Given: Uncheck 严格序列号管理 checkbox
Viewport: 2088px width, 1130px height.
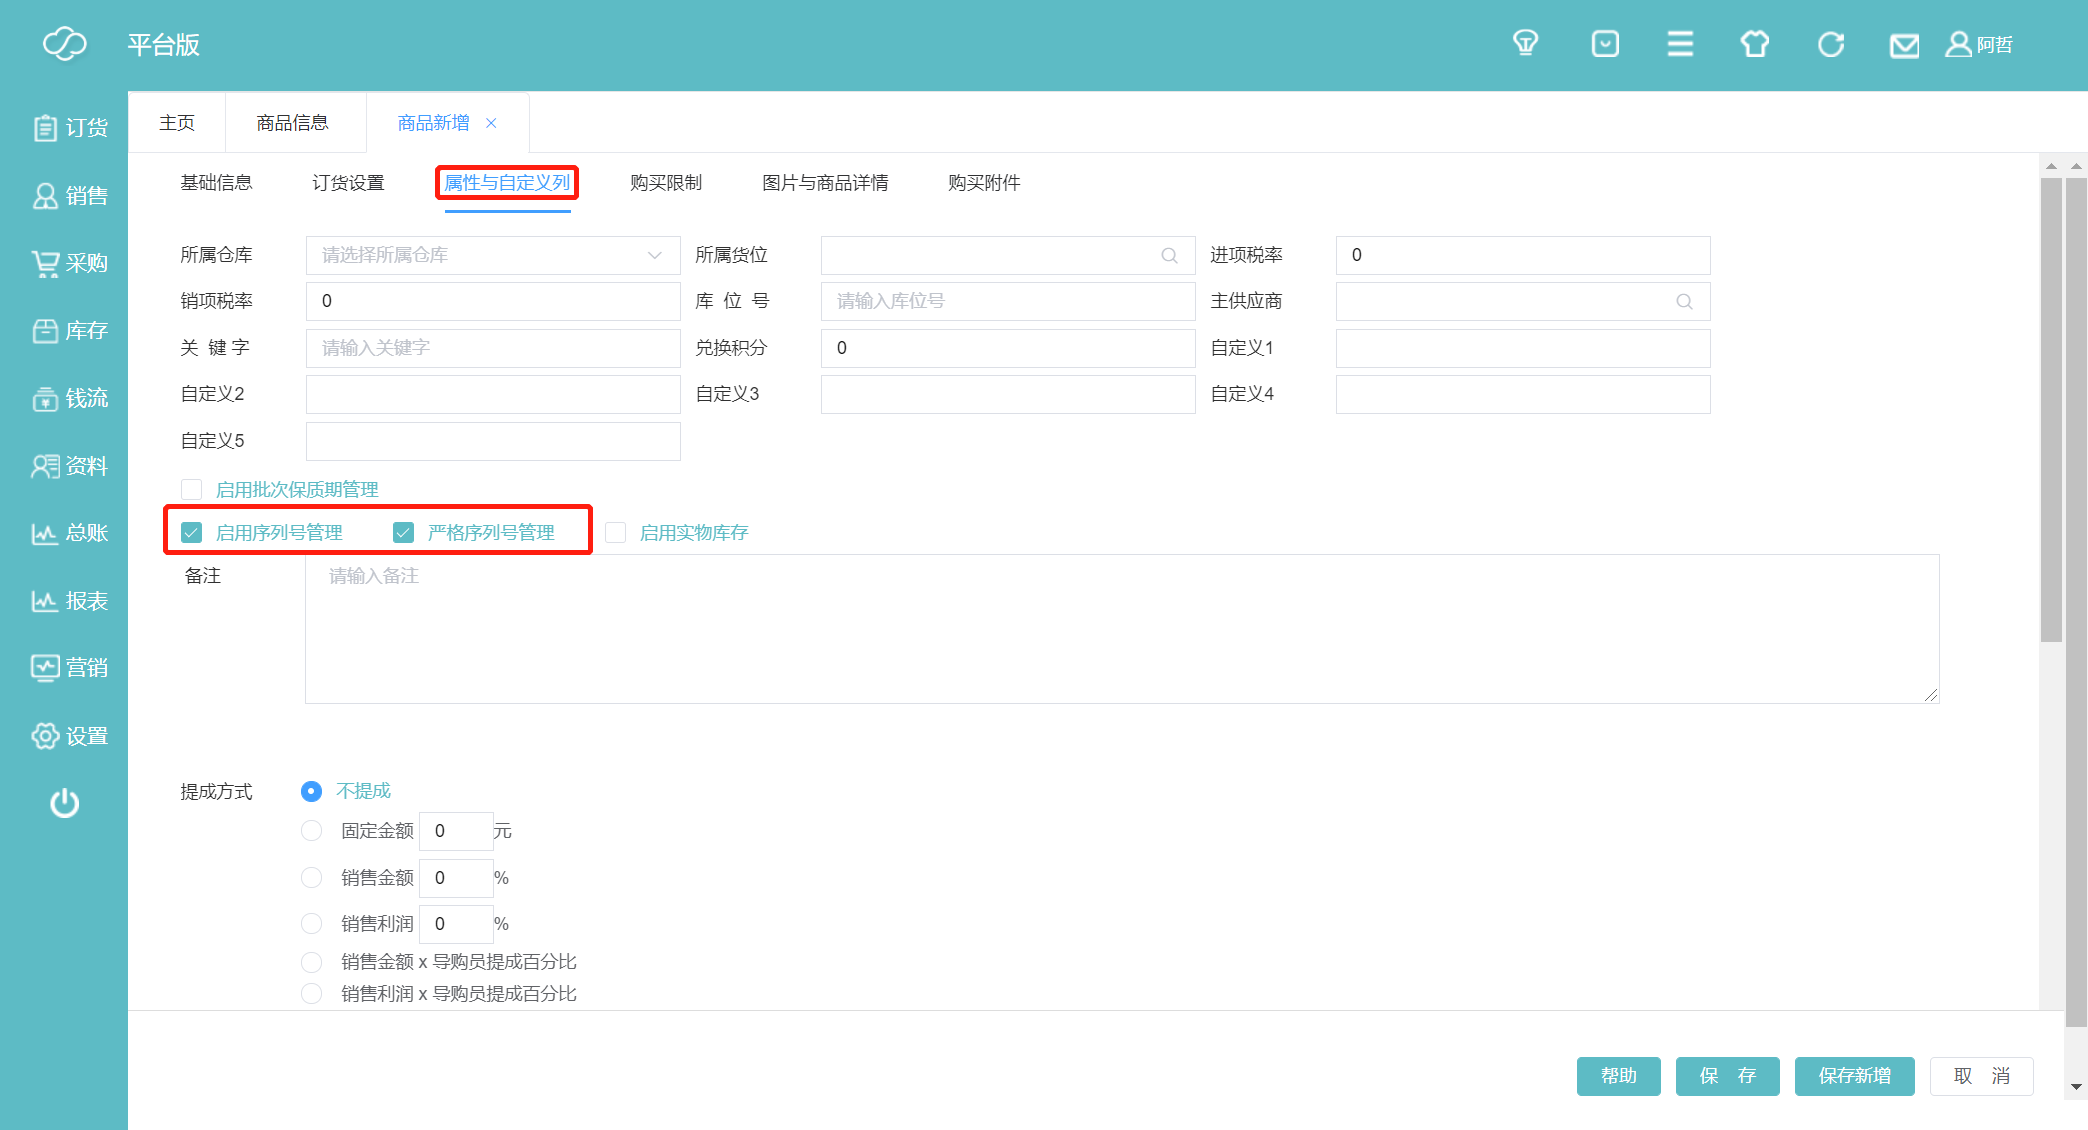Looking at the screenshot, I should point(404,533).
